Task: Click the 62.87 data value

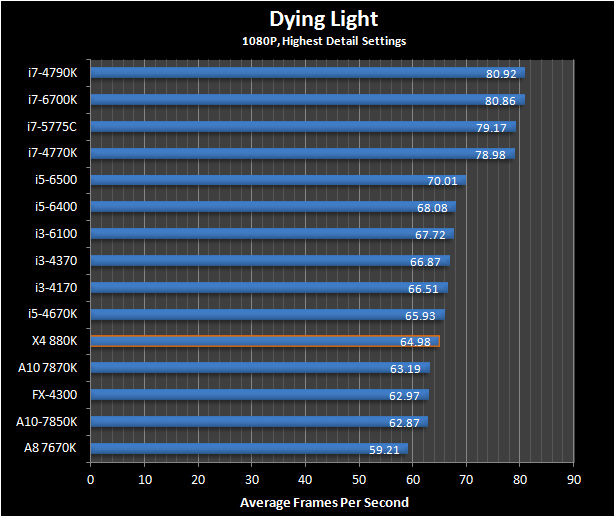Action: [x=404, y=423]
